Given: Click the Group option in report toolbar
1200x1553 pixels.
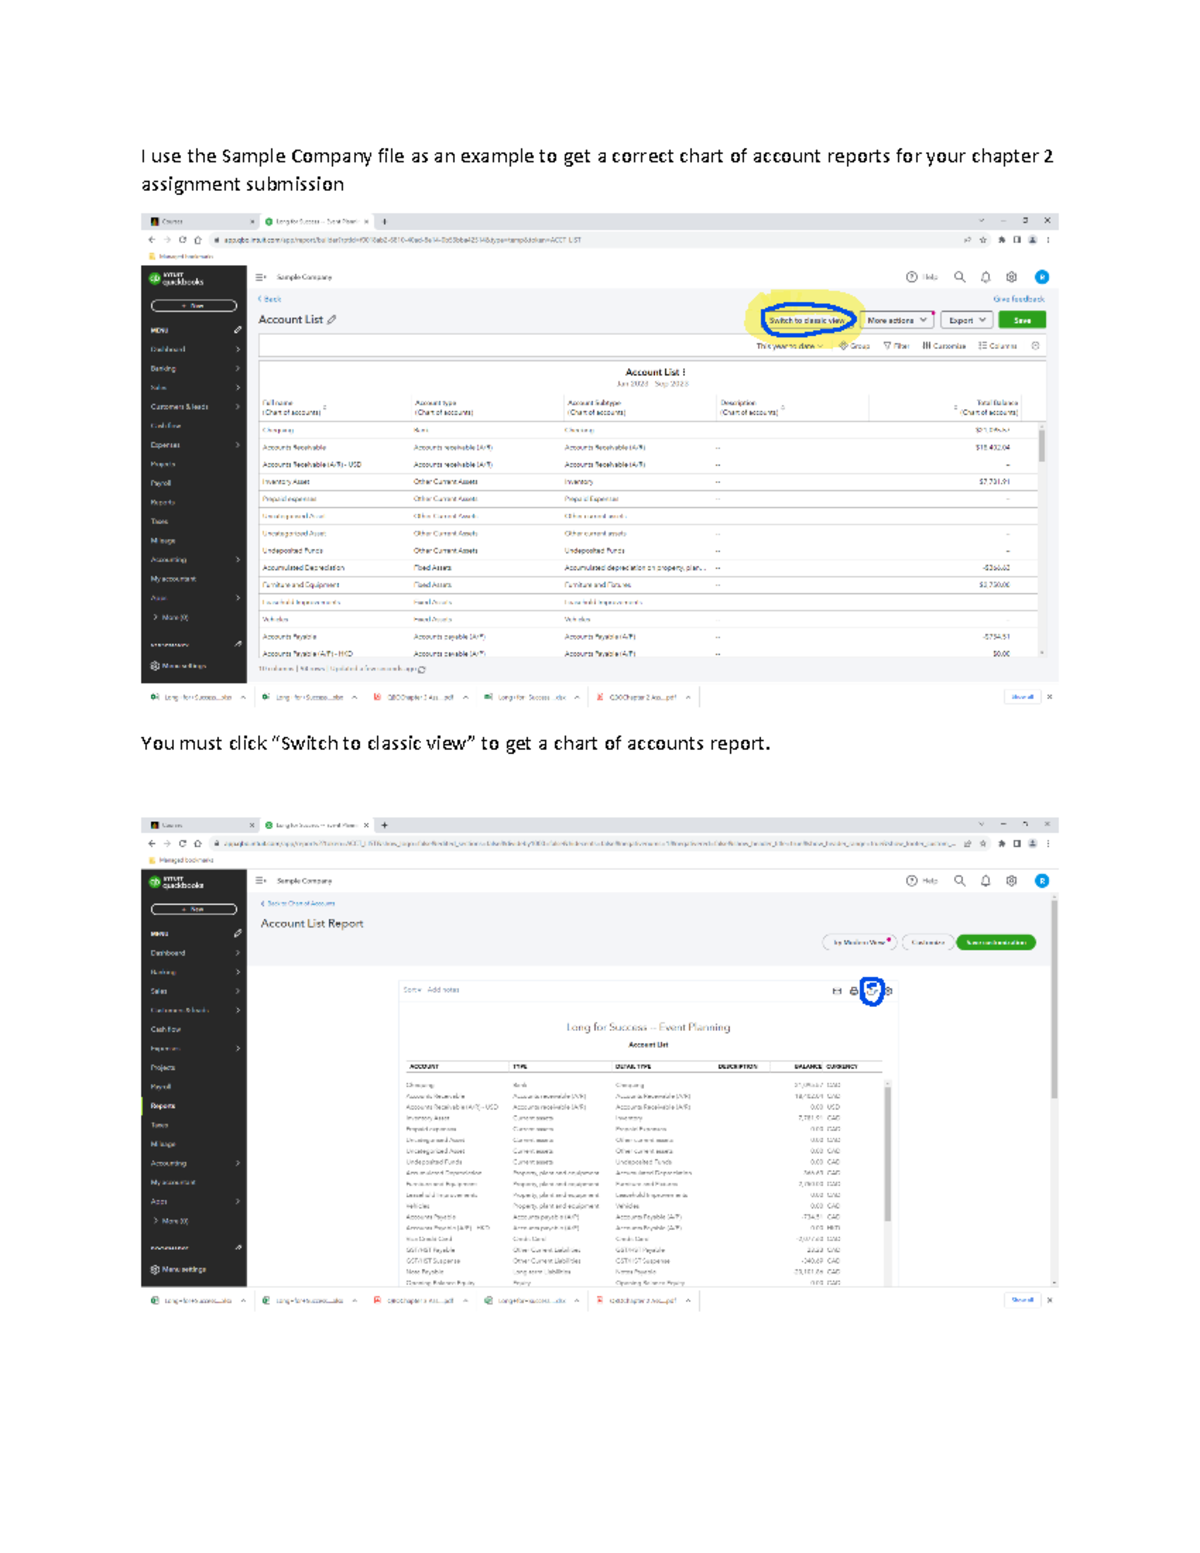Looking at the screenshot, I should pos(855,346).
